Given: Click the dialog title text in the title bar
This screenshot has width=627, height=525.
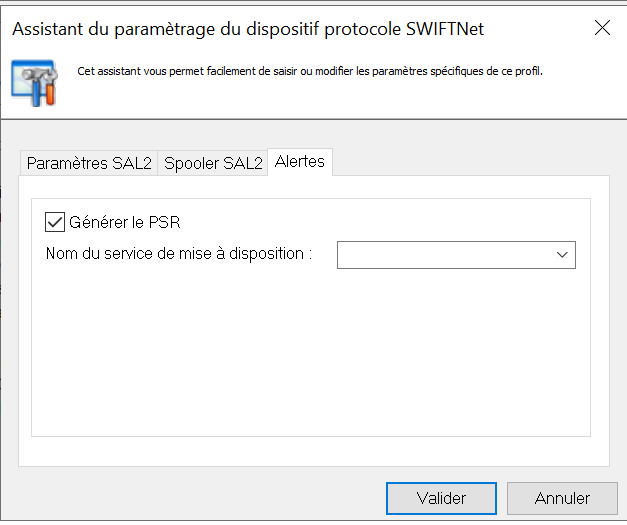Looking at the screenshot, I should (x=248, y=29).
